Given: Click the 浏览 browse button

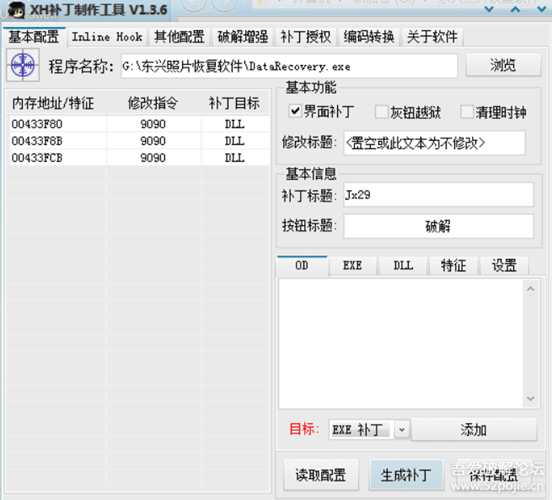Looking at the screenshot, I should click(x=503, y=65).
